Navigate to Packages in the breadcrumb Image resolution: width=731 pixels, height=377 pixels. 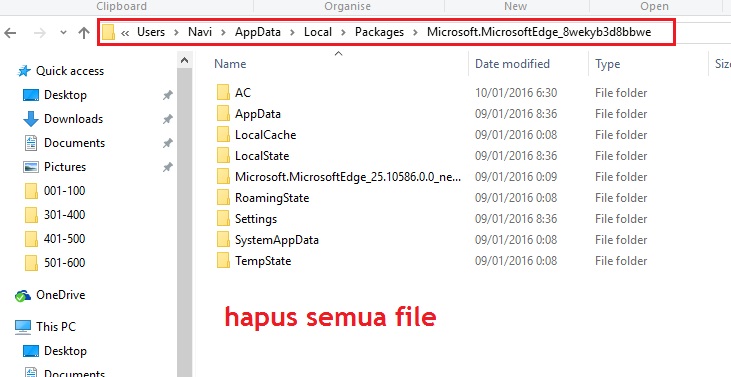[x=379, y=32]
